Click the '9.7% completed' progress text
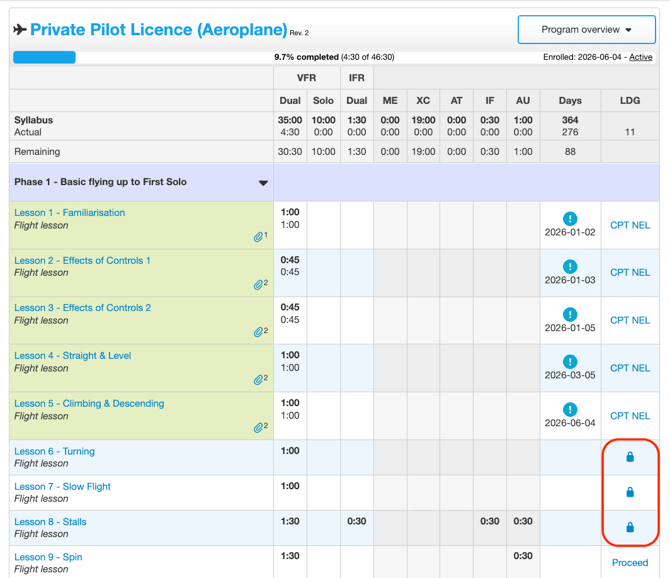Viewport: 670px width, 578px height. [x=306, y=57]
